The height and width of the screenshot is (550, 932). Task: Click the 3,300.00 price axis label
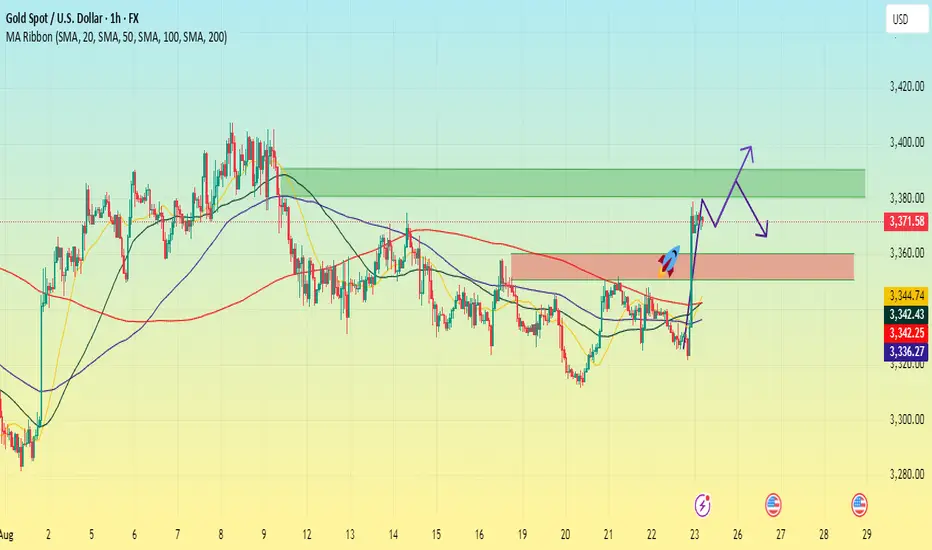pyautogui.click(x=906, y=420)
